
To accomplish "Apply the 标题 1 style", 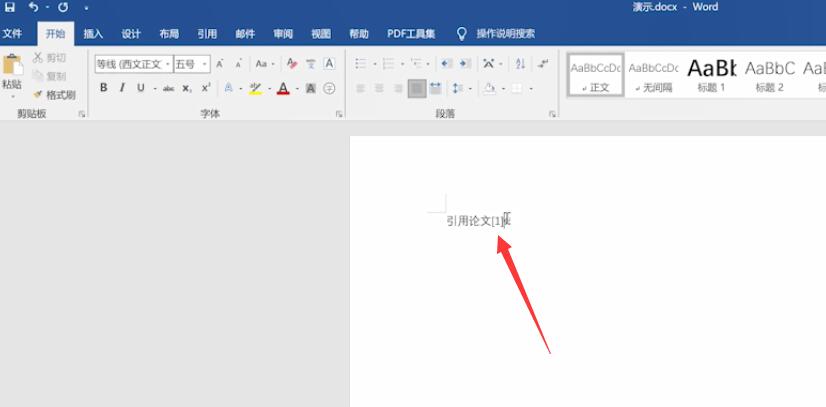I will (711, 75).
